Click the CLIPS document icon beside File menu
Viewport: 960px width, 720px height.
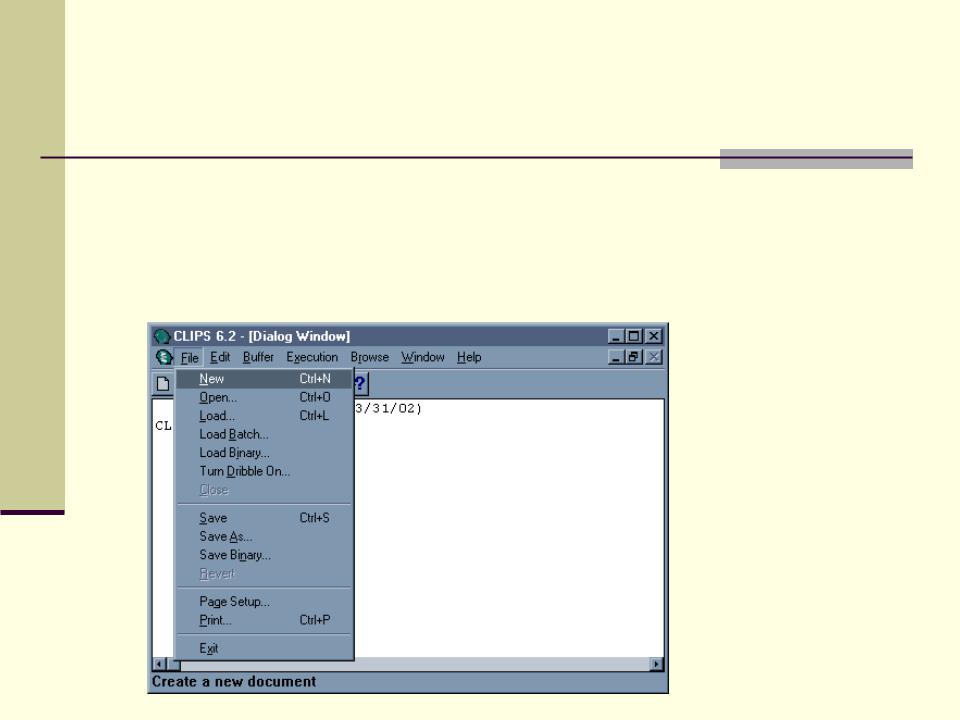tap(164, 357)
